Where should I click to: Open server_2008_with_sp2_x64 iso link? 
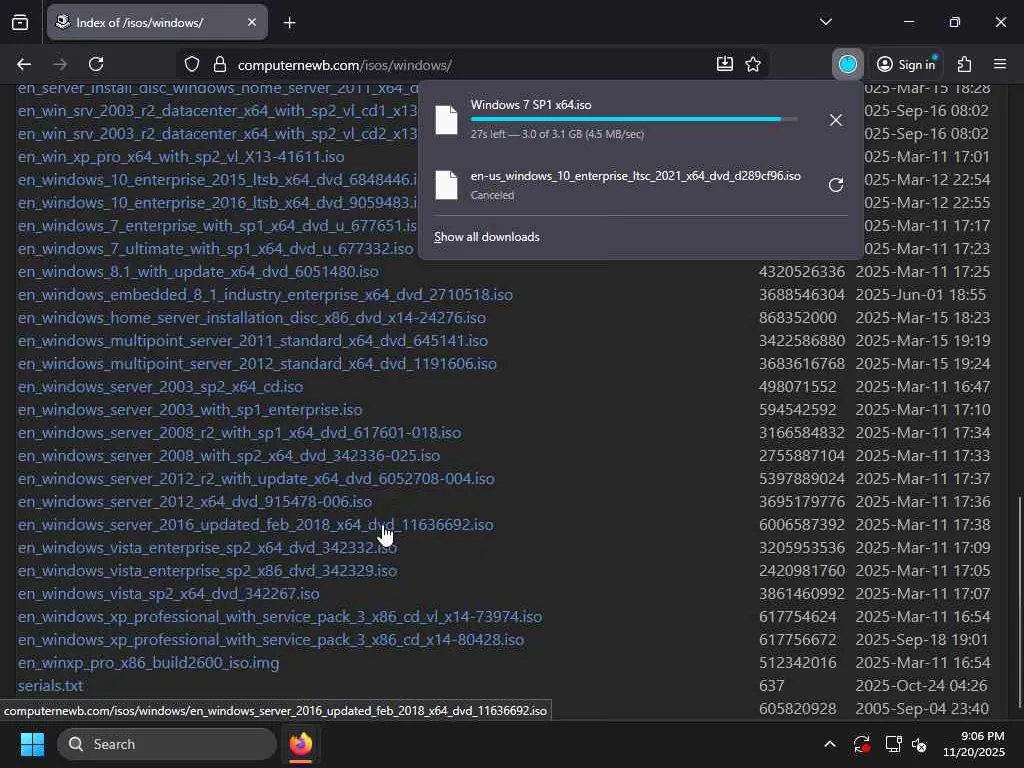(x=229, y=456)
